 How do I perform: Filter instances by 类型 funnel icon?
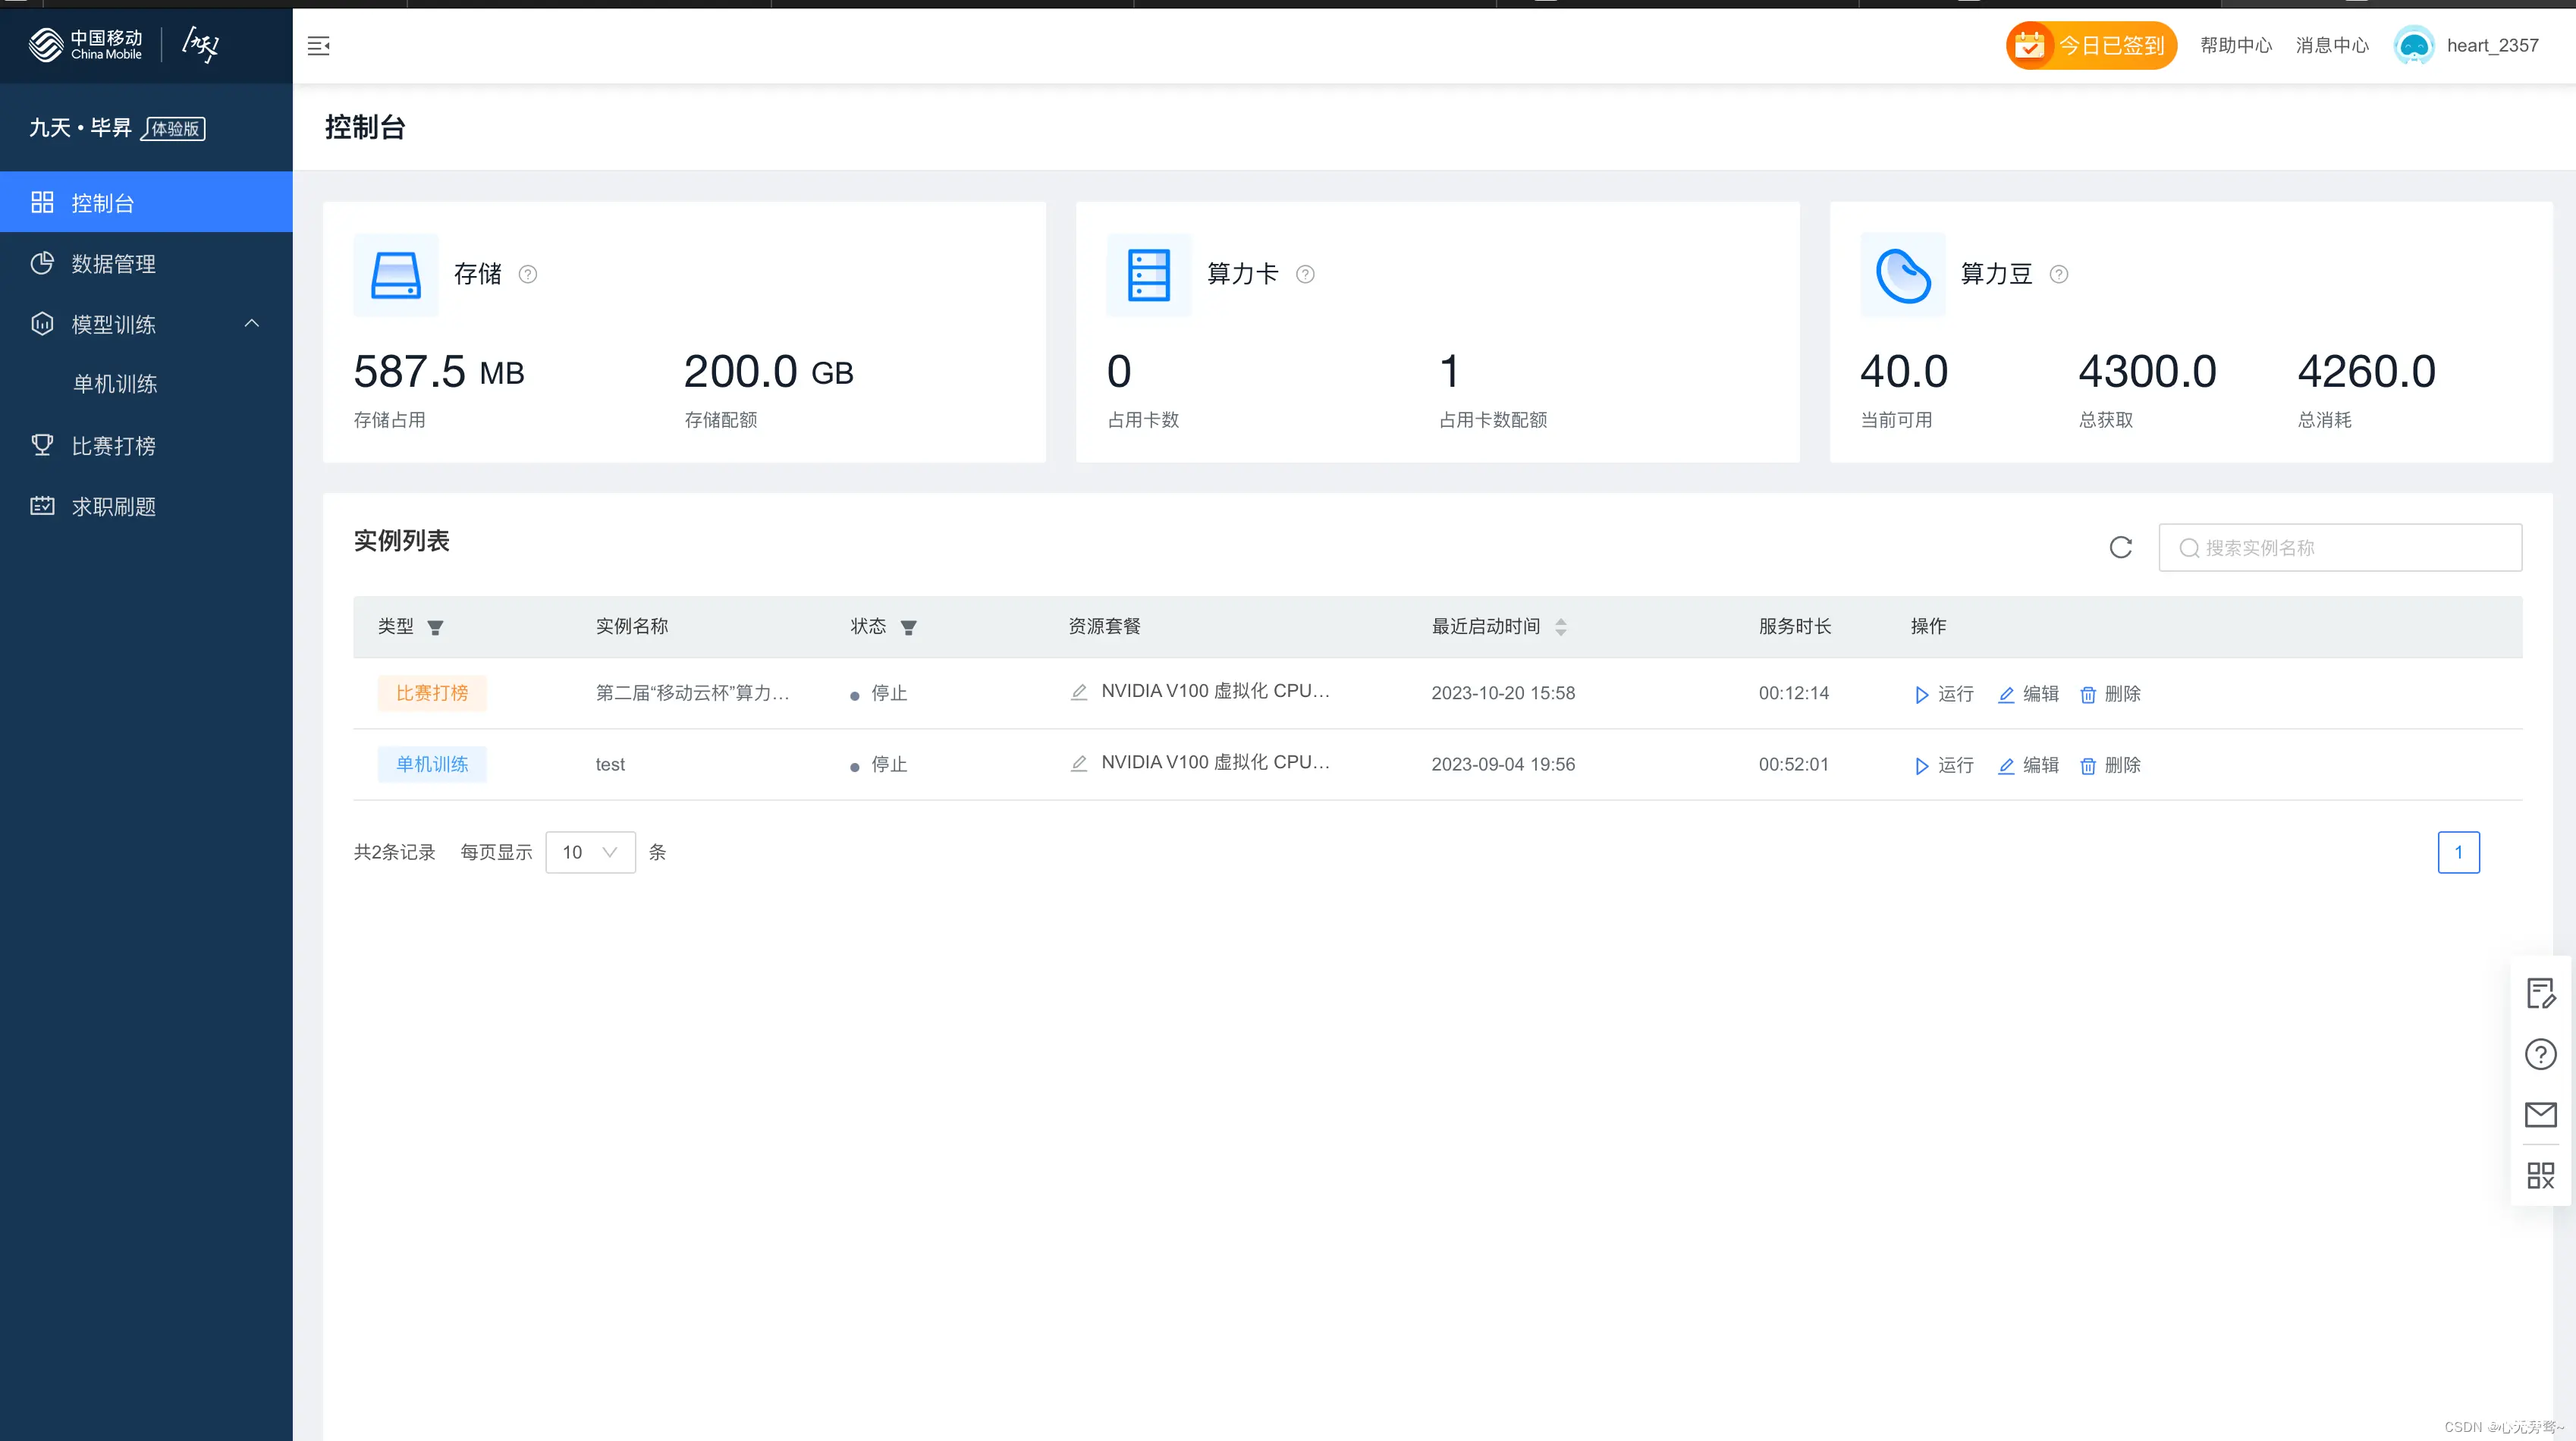pyautogui.click(x=435, y=628)
